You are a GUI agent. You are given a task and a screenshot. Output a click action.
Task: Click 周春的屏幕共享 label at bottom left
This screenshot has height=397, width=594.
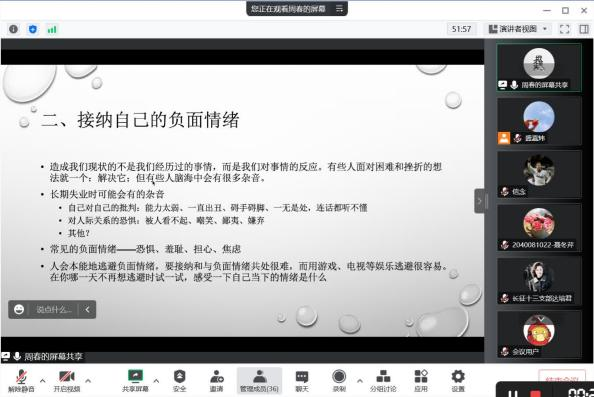tap(53, 356)
